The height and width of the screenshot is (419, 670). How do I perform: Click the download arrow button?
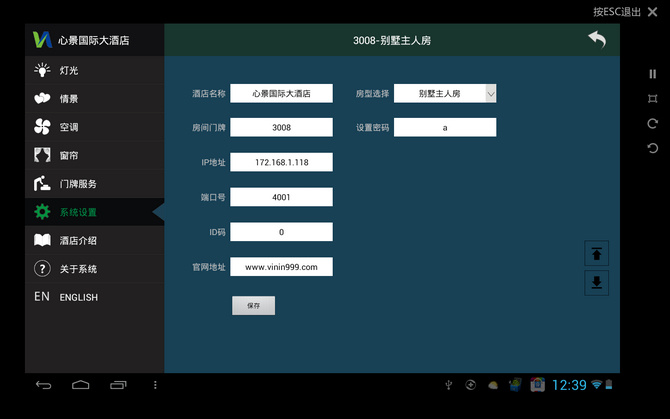click(597, 282)
